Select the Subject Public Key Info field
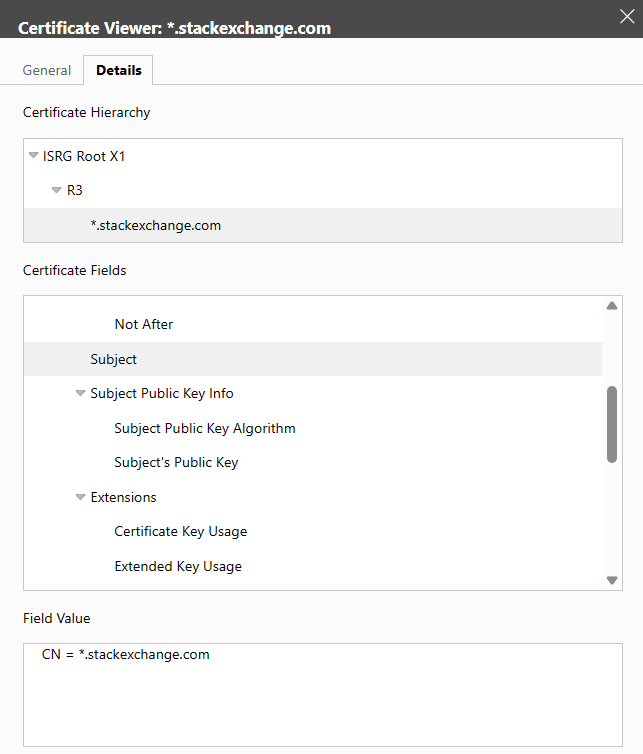 (x=162, y=393)
